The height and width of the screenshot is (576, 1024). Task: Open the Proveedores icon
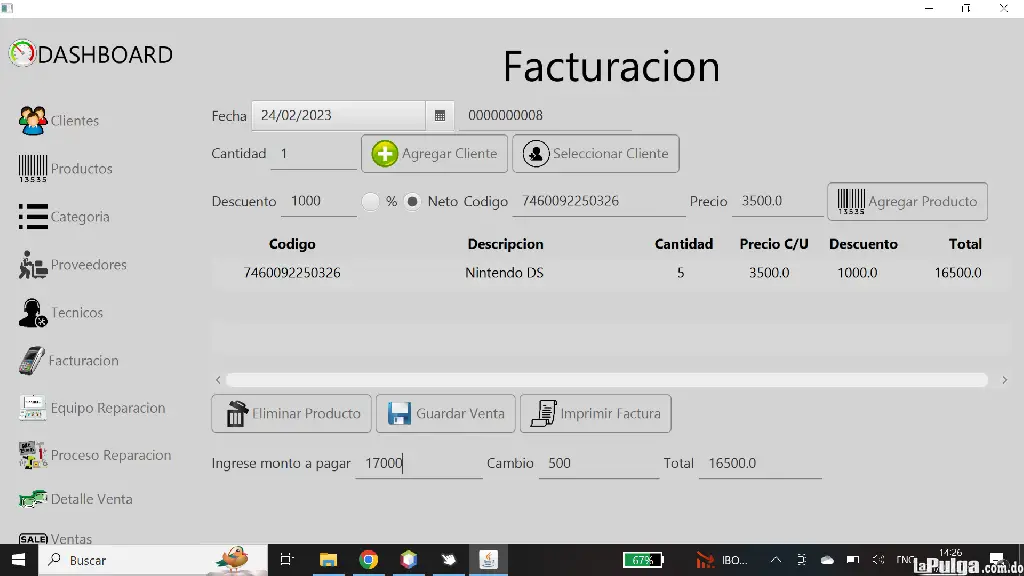33,264
